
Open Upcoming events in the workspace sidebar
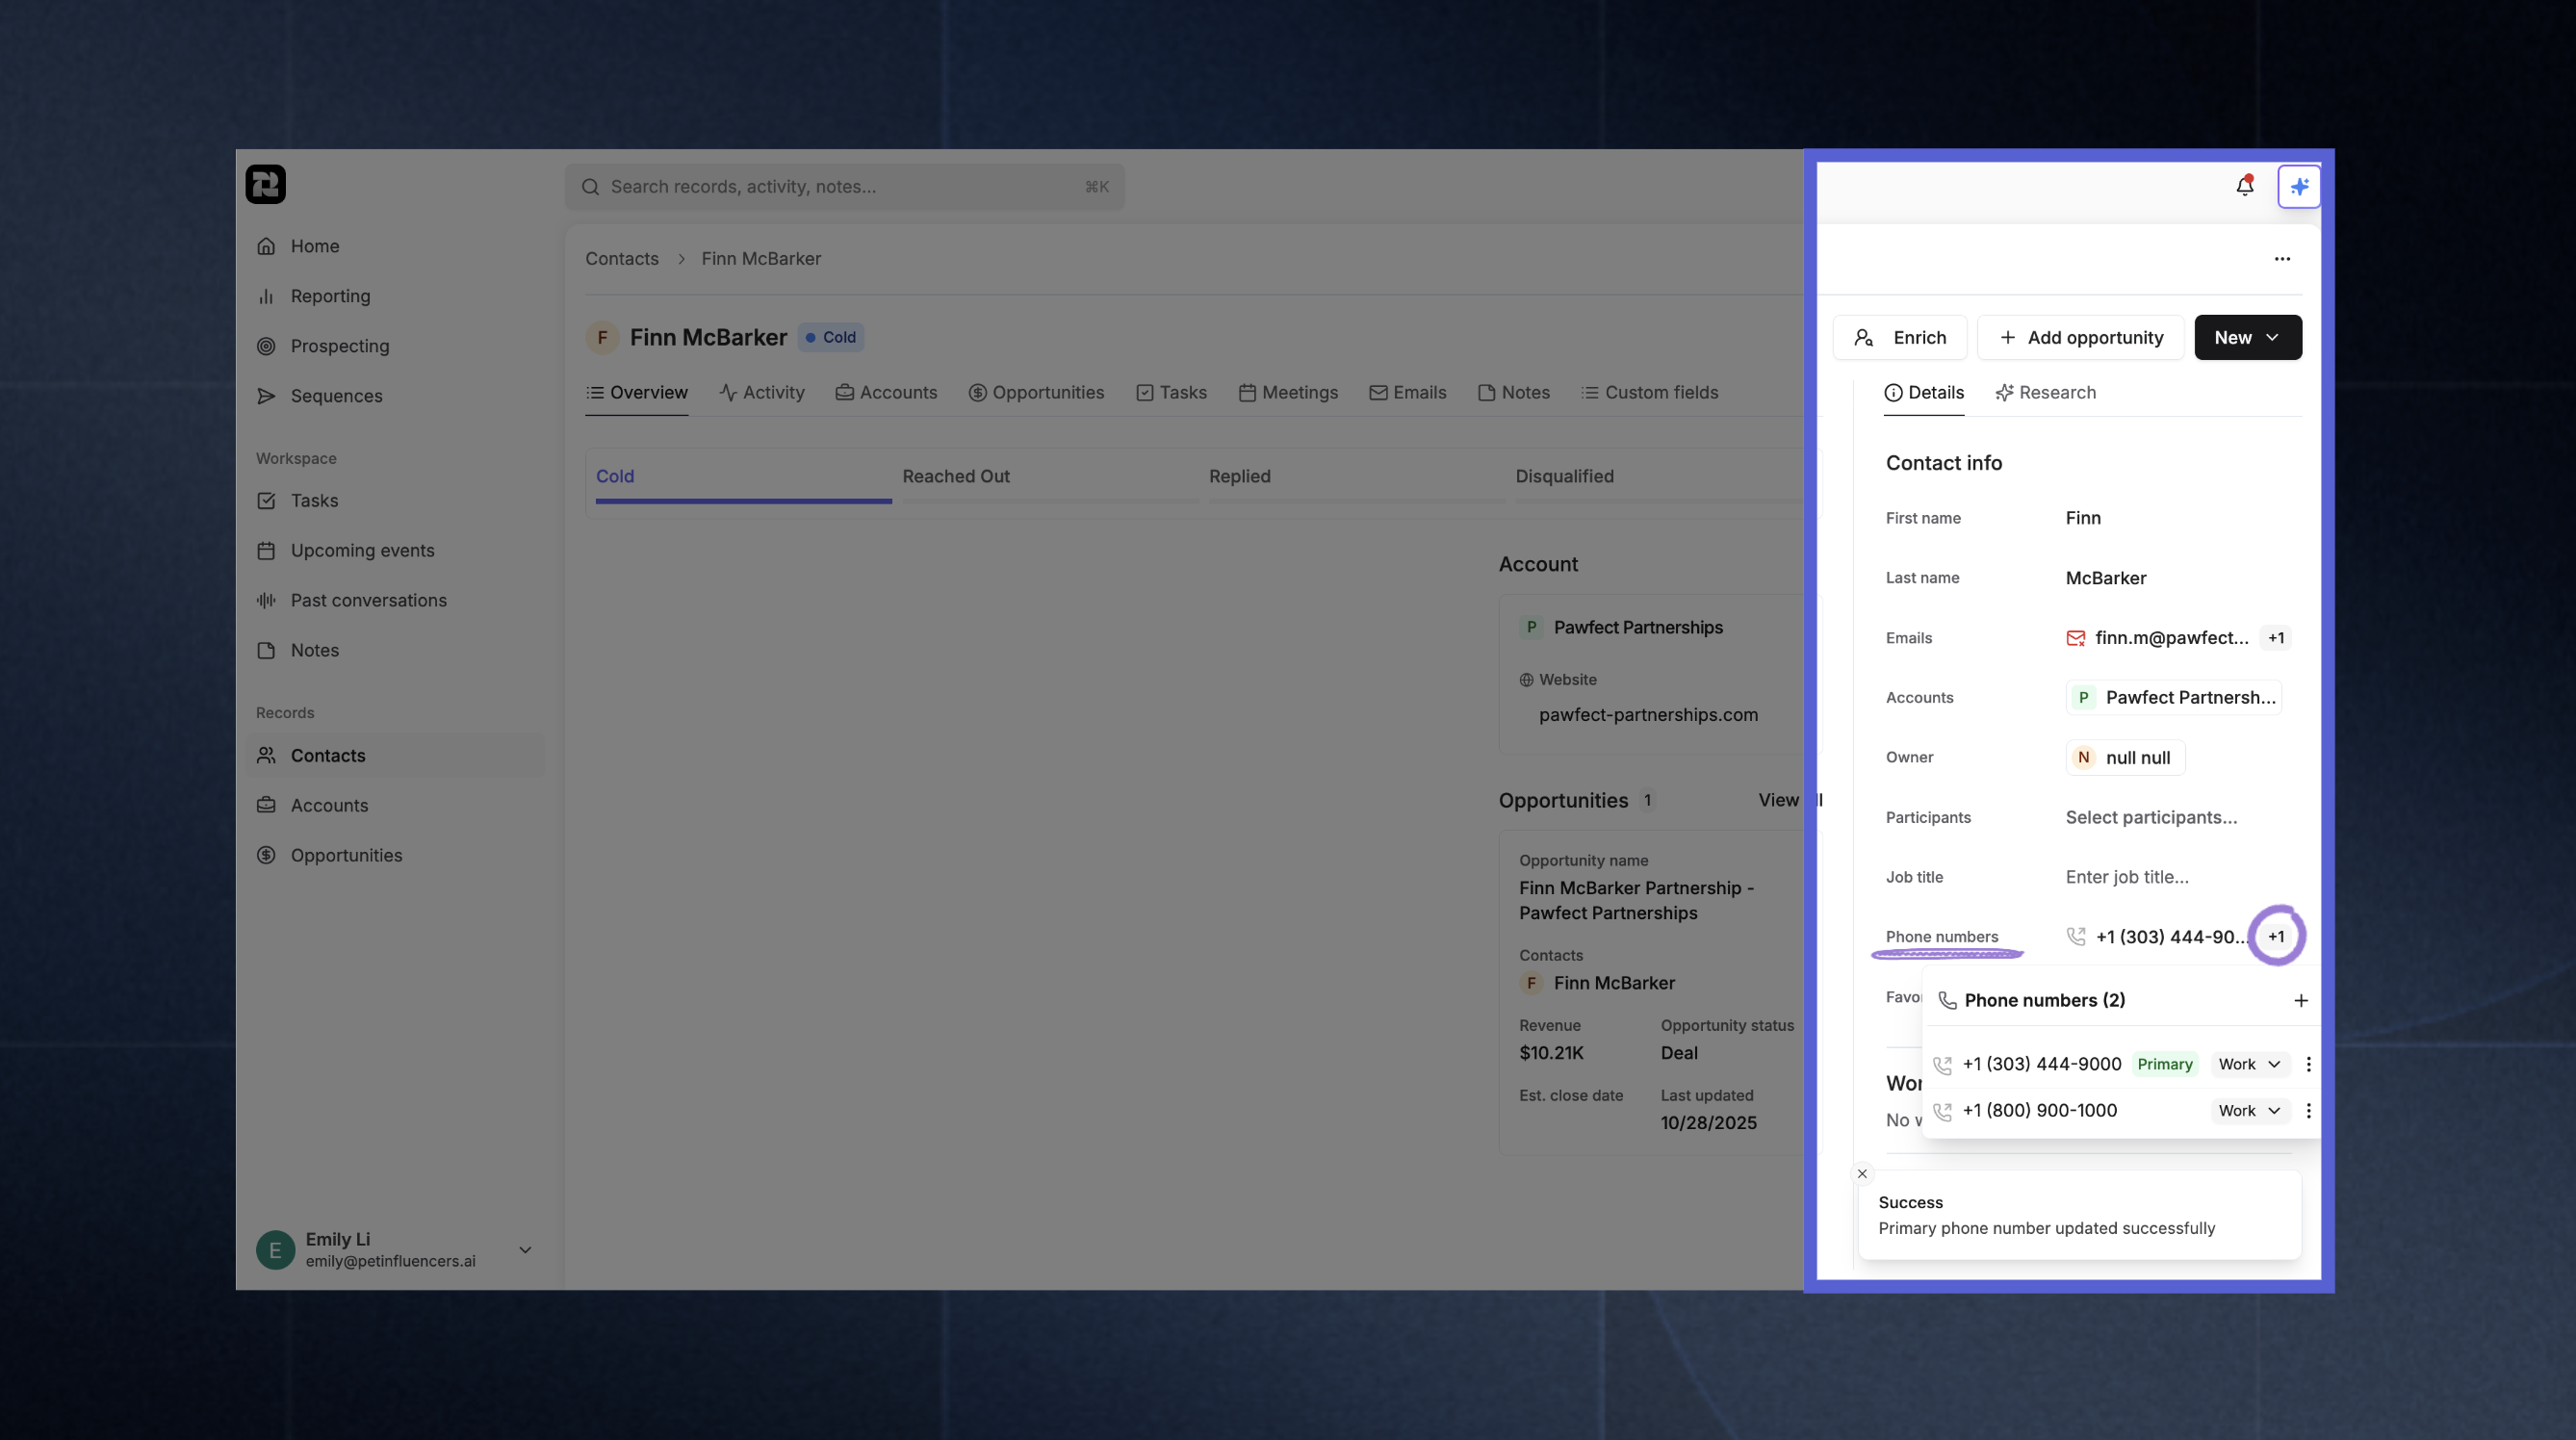[362, 550]
